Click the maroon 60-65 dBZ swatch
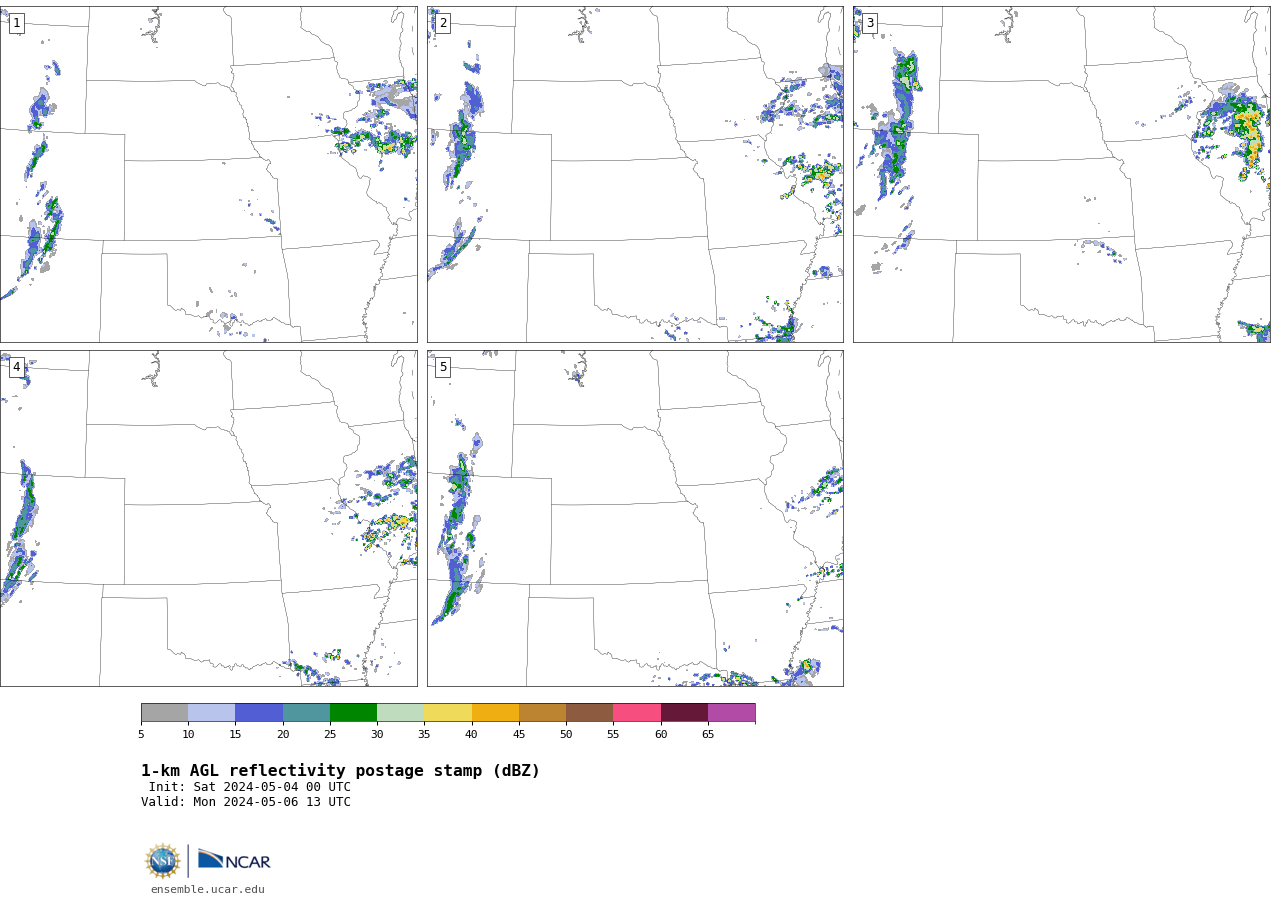Viewport: 1280px width, 901px height. [684, 713]
